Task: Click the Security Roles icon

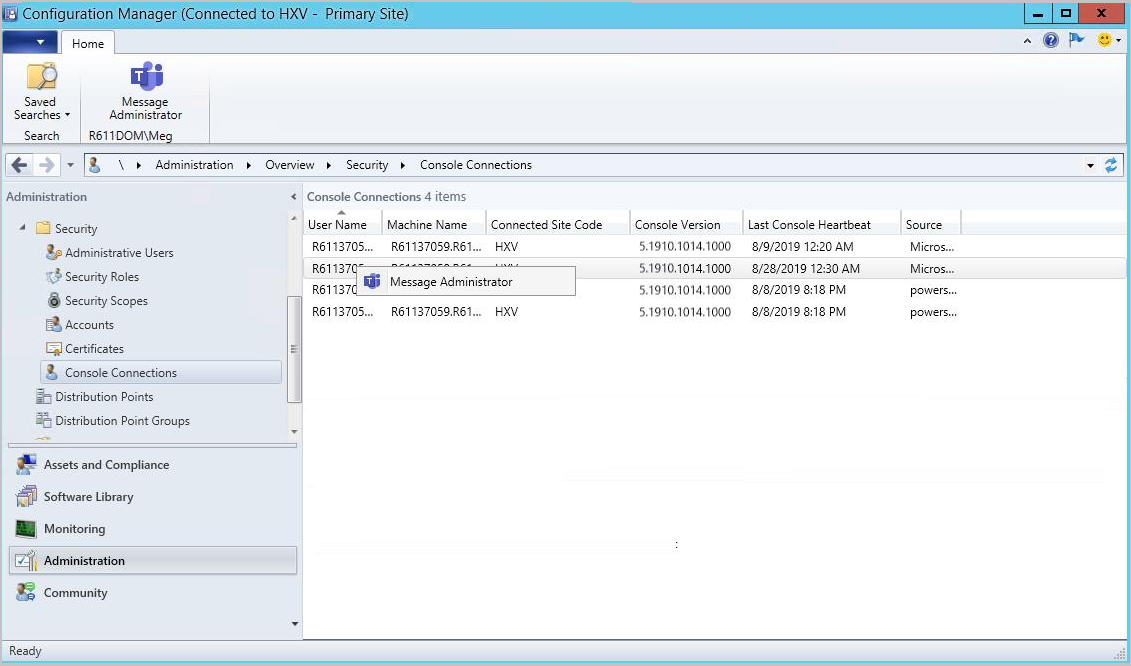Action: (53, 276)
